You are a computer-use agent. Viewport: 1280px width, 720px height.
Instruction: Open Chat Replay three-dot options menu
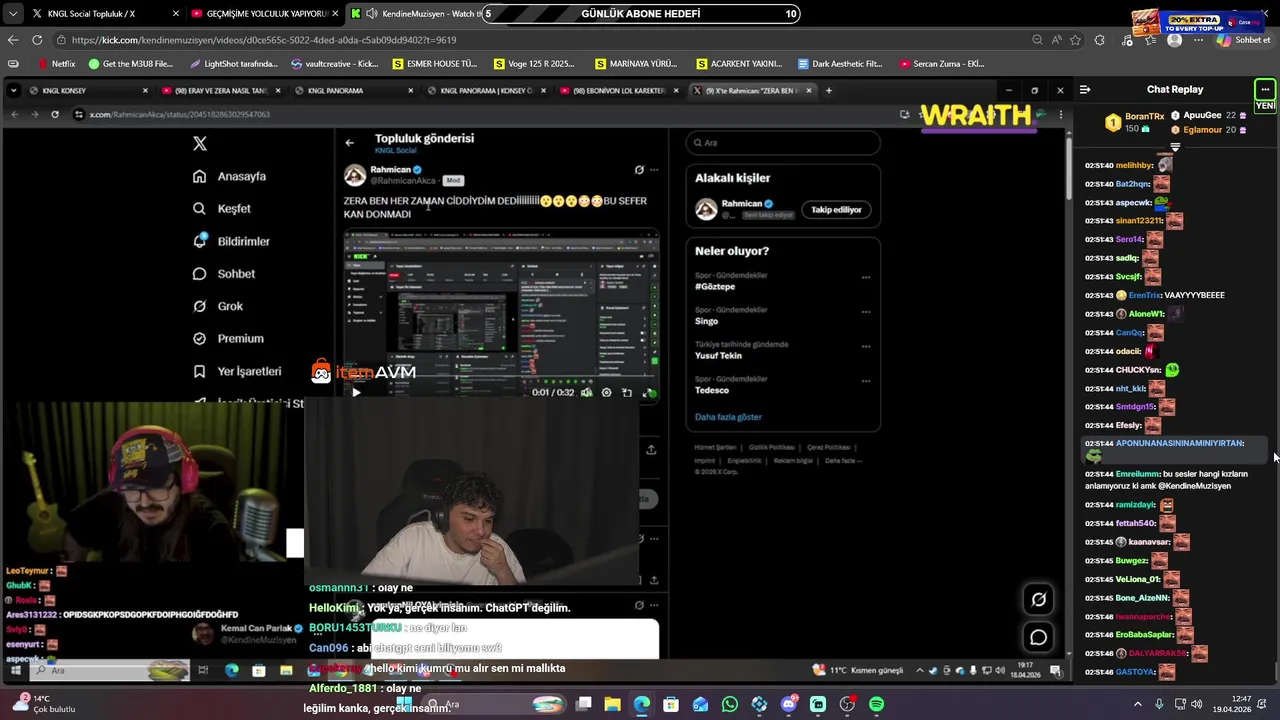(x=1265, y=90)
